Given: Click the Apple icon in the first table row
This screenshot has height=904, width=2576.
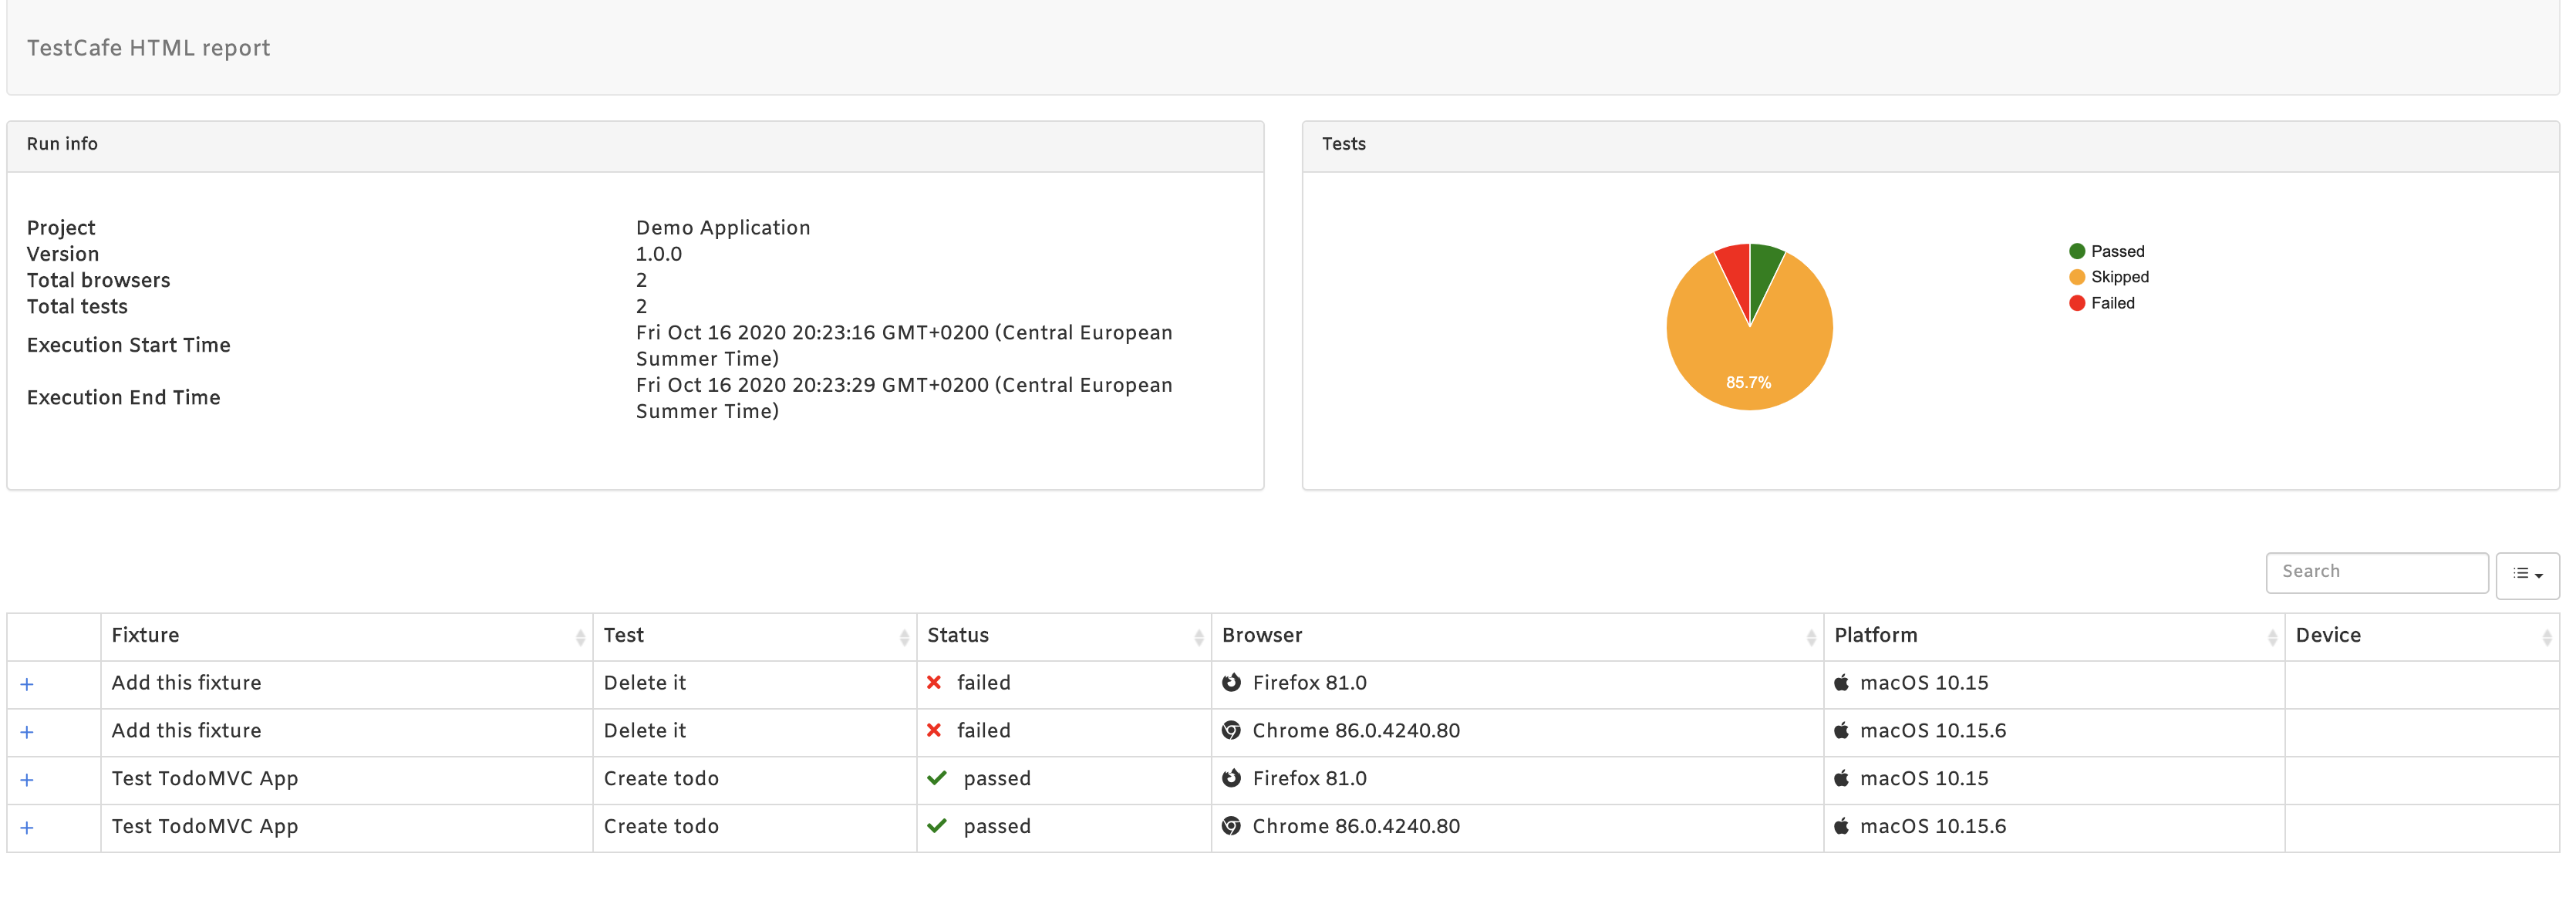Looking at the screenshot, I should point(1841,683).
